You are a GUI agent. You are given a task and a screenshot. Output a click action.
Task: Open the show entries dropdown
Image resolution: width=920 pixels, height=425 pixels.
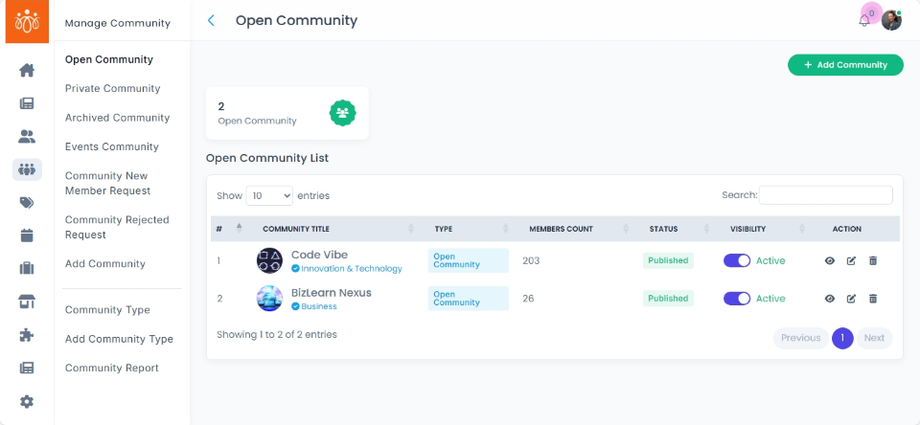tap(269, 196)
